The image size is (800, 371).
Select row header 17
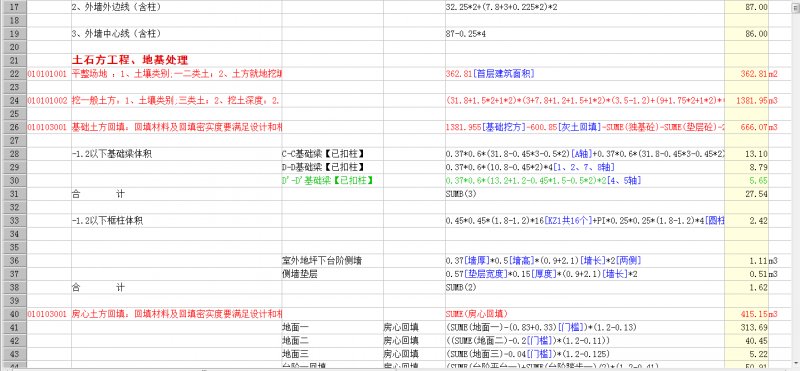pyautogui.click(x=13, y=7)
